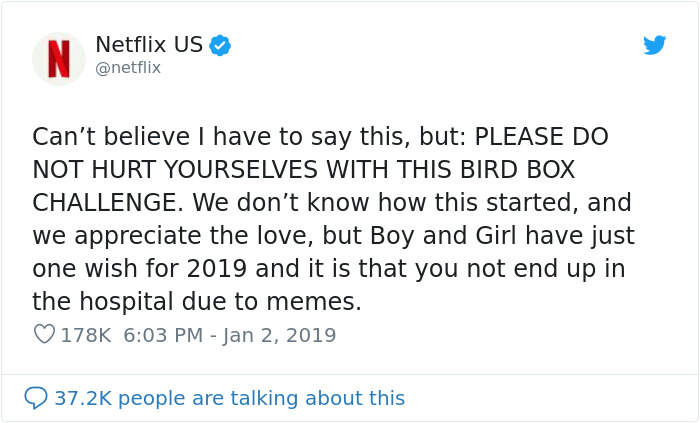Screen dimensions: 700x423
Task: Click the "Can't believe I have to" opening line
Action: click(150, 136)
